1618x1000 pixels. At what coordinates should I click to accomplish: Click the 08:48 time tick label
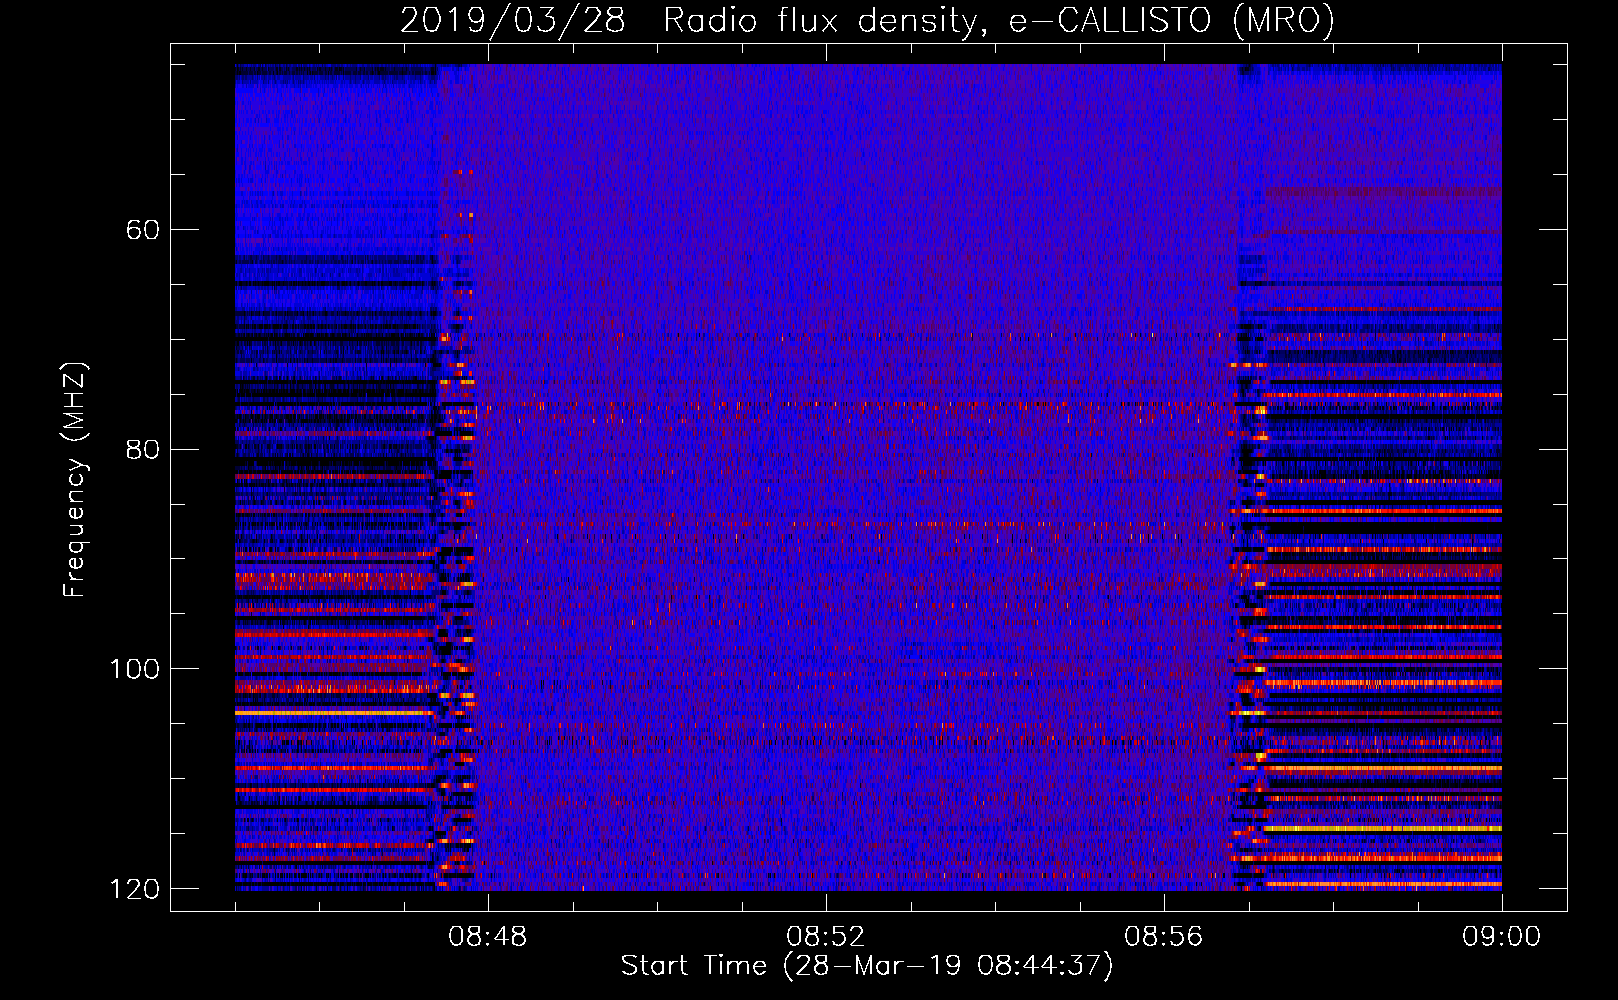click(488, 937)
